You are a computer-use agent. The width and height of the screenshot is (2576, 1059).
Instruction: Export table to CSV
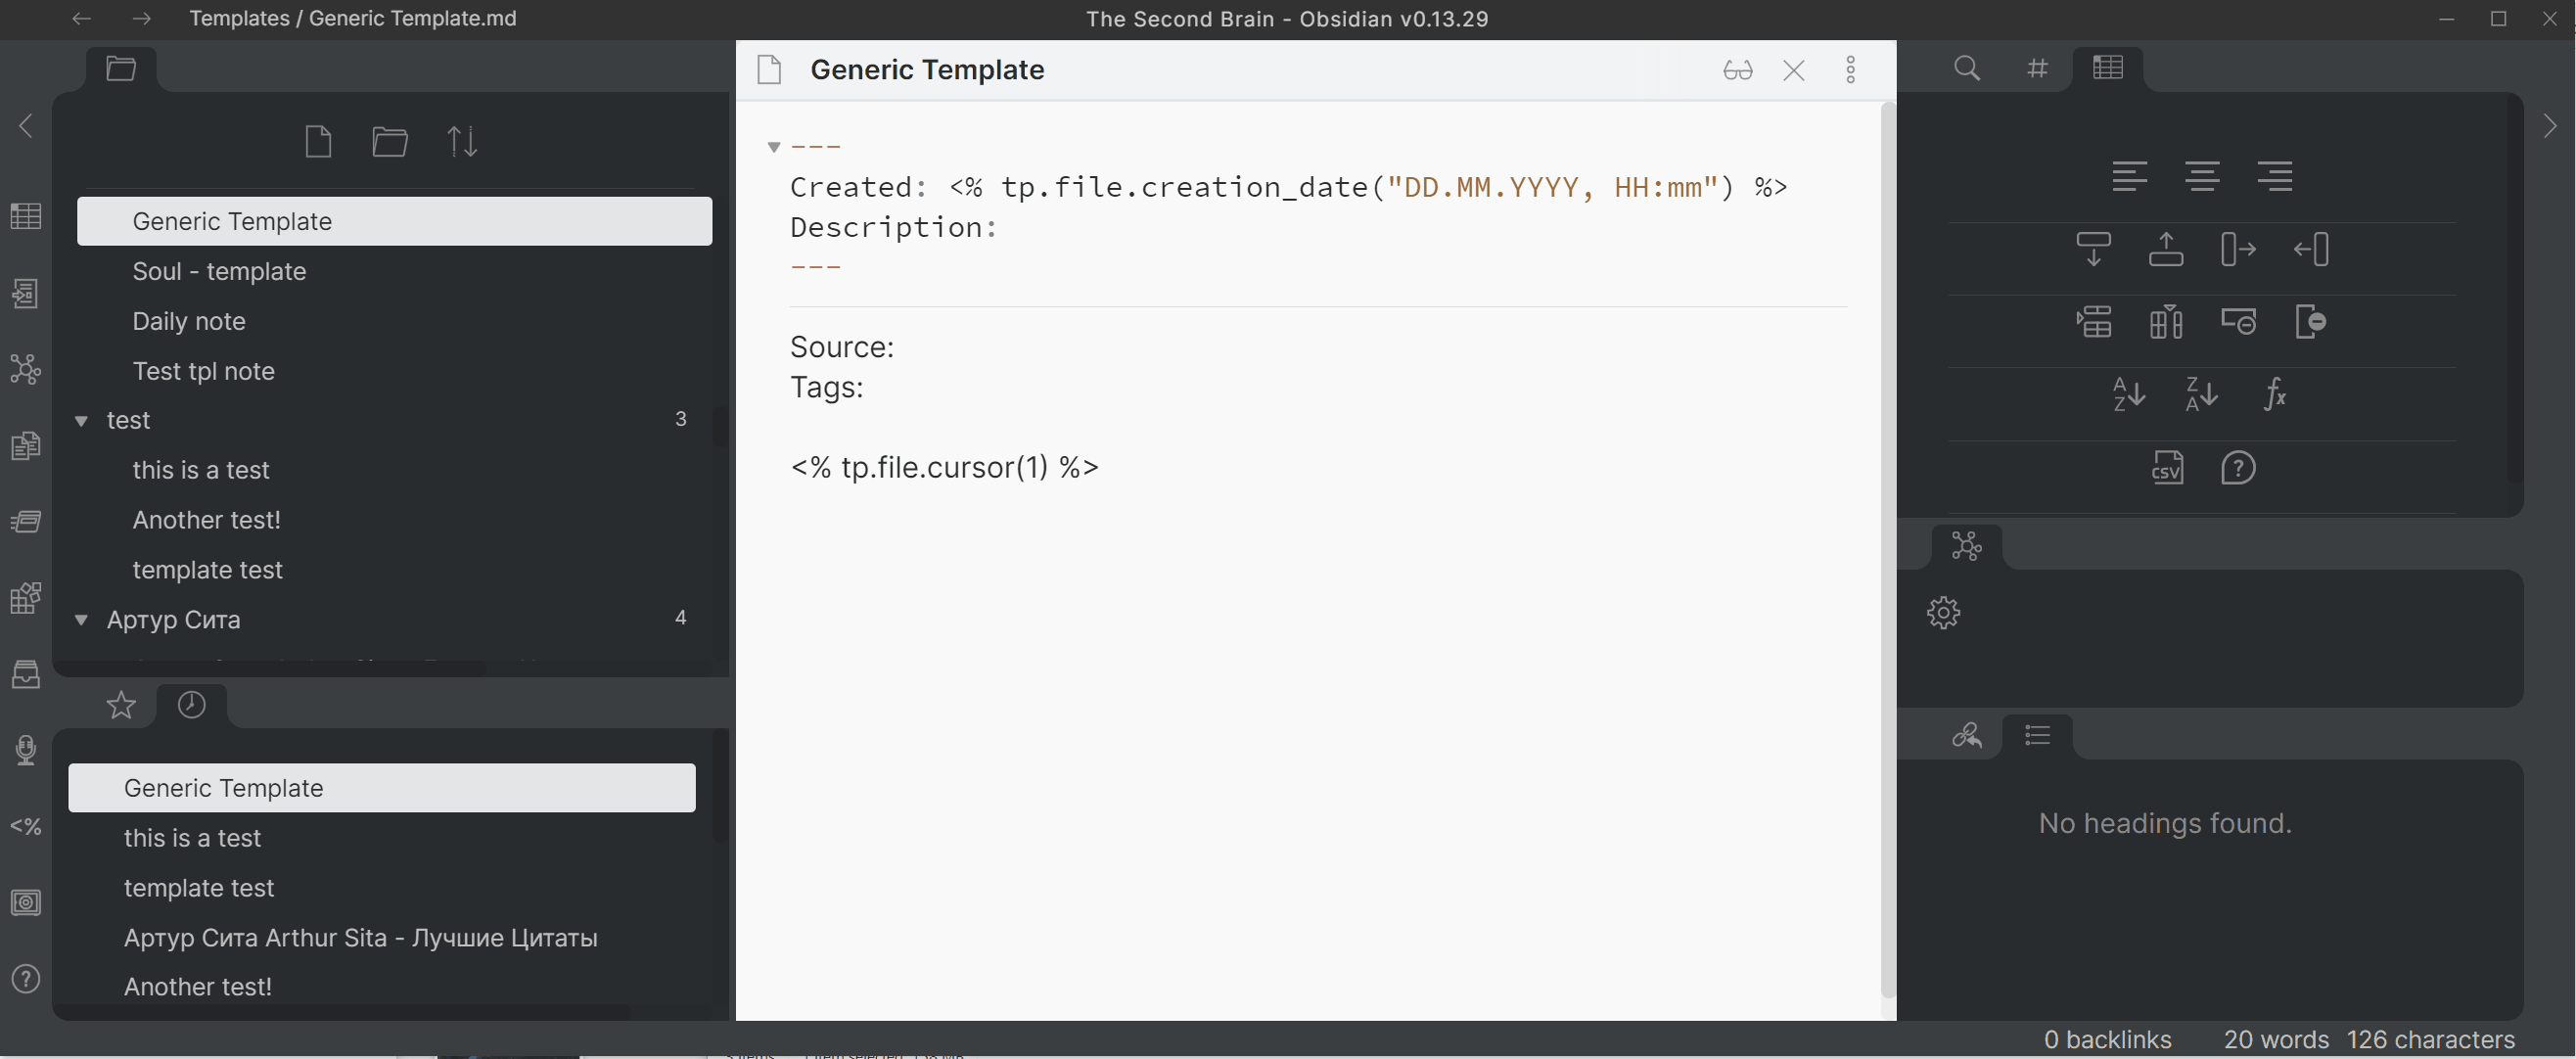pos(2167,467)
